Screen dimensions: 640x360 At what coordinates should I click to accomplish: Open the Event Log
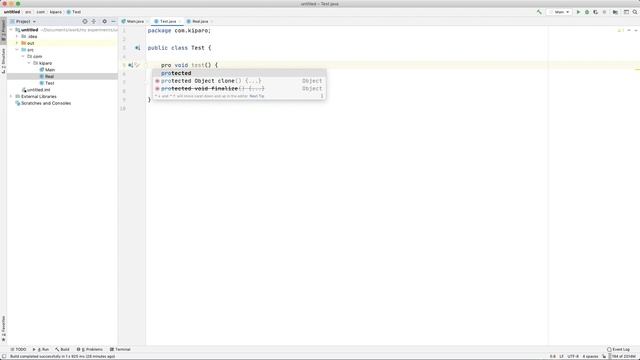coord(618,349)
